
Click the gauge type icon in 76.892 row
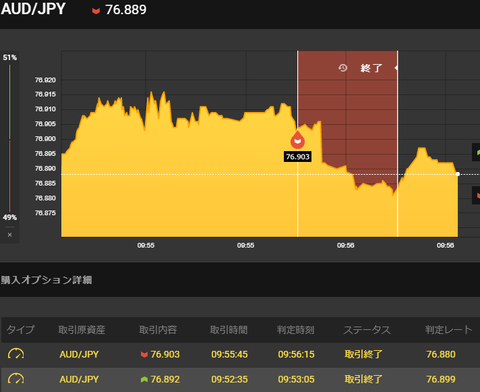click(16, 379)
